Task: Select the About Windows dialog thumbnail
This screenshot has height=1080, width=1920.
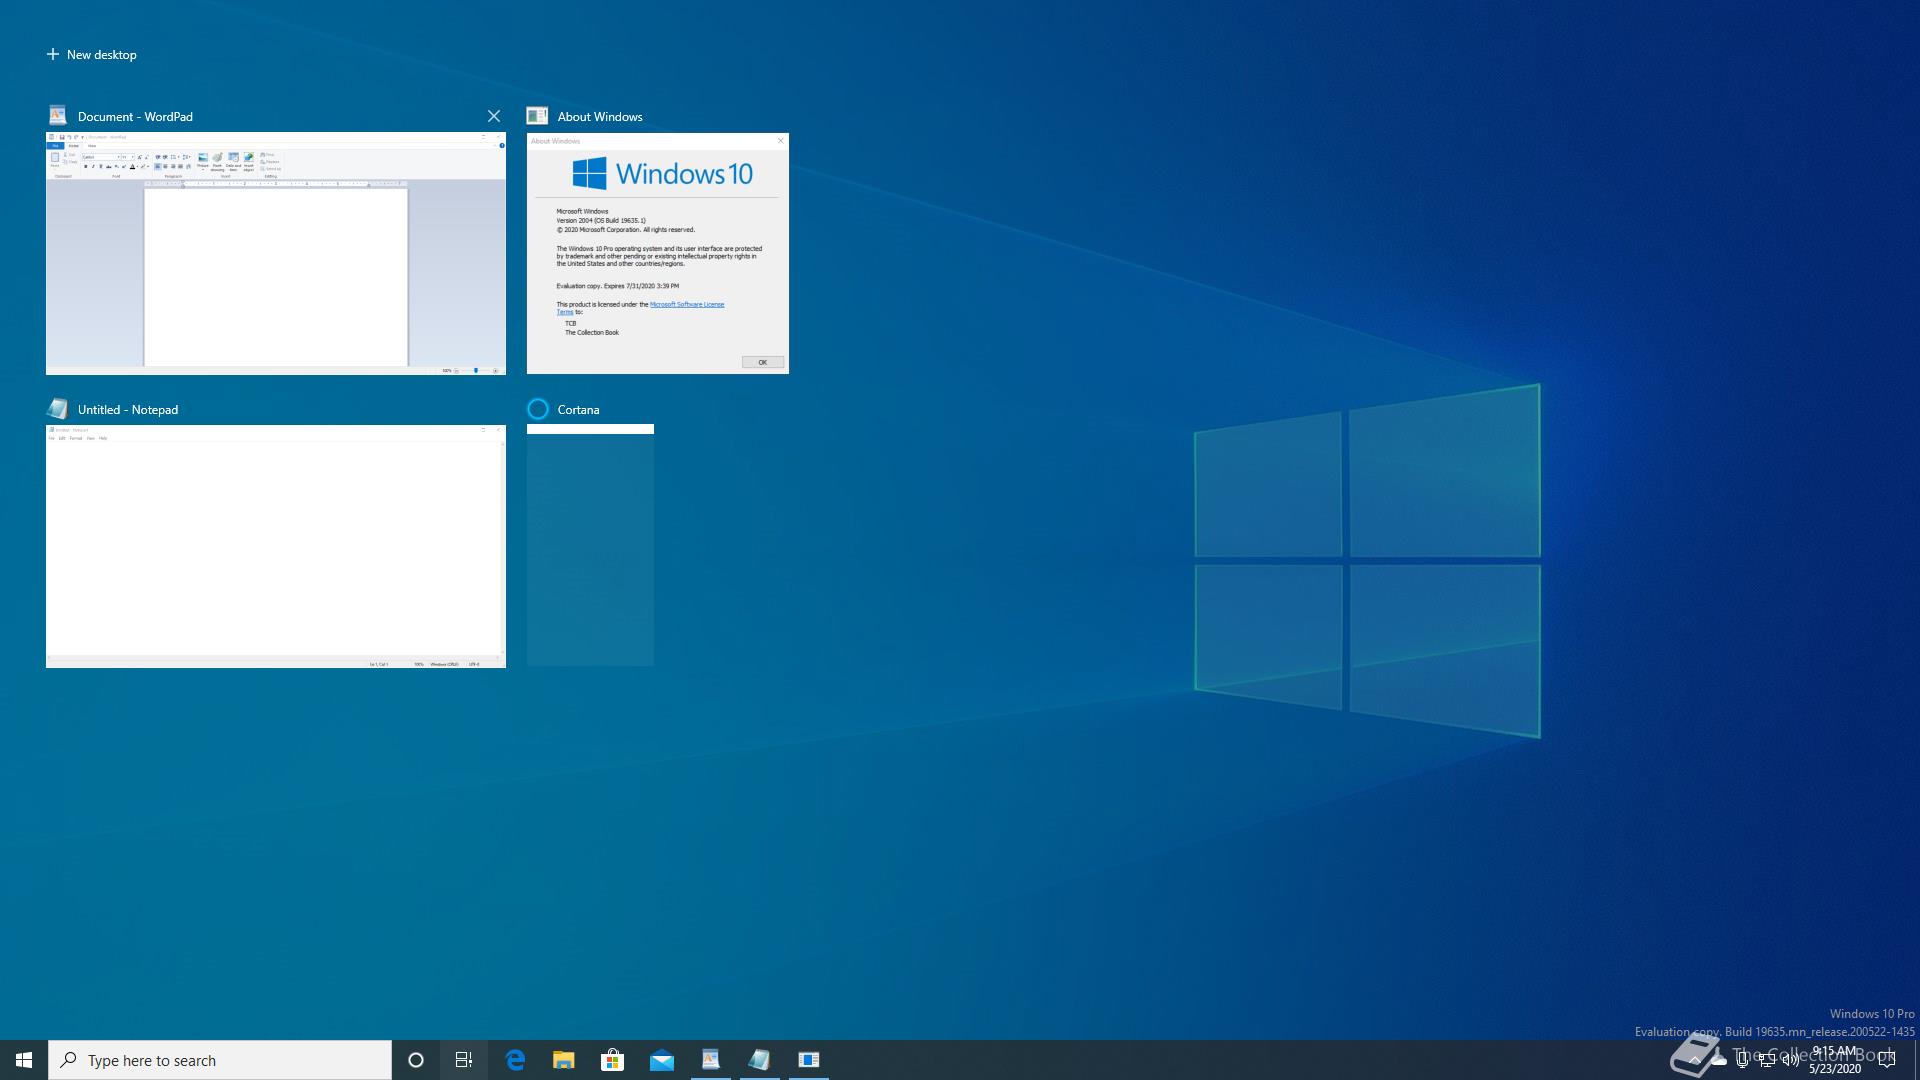Action: pos(658,254)
